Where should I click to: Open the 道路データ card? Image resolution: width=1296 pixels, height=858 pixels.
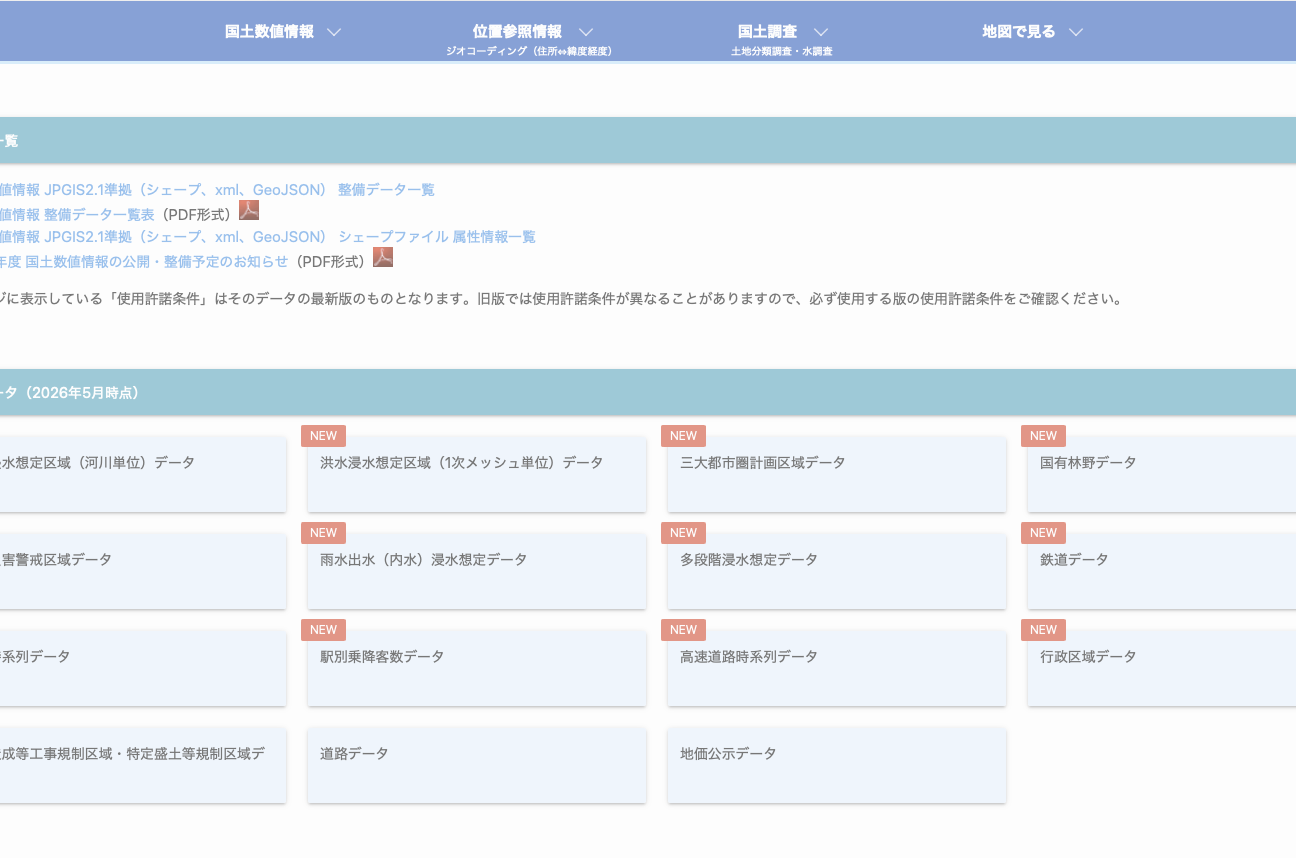(477, 765)
